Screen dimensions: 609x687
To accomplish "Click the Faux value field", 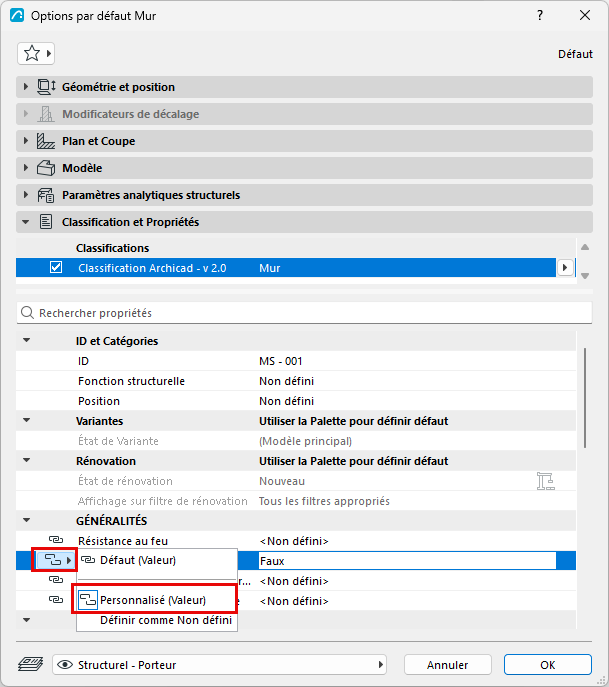I will (x=407, y=561).
